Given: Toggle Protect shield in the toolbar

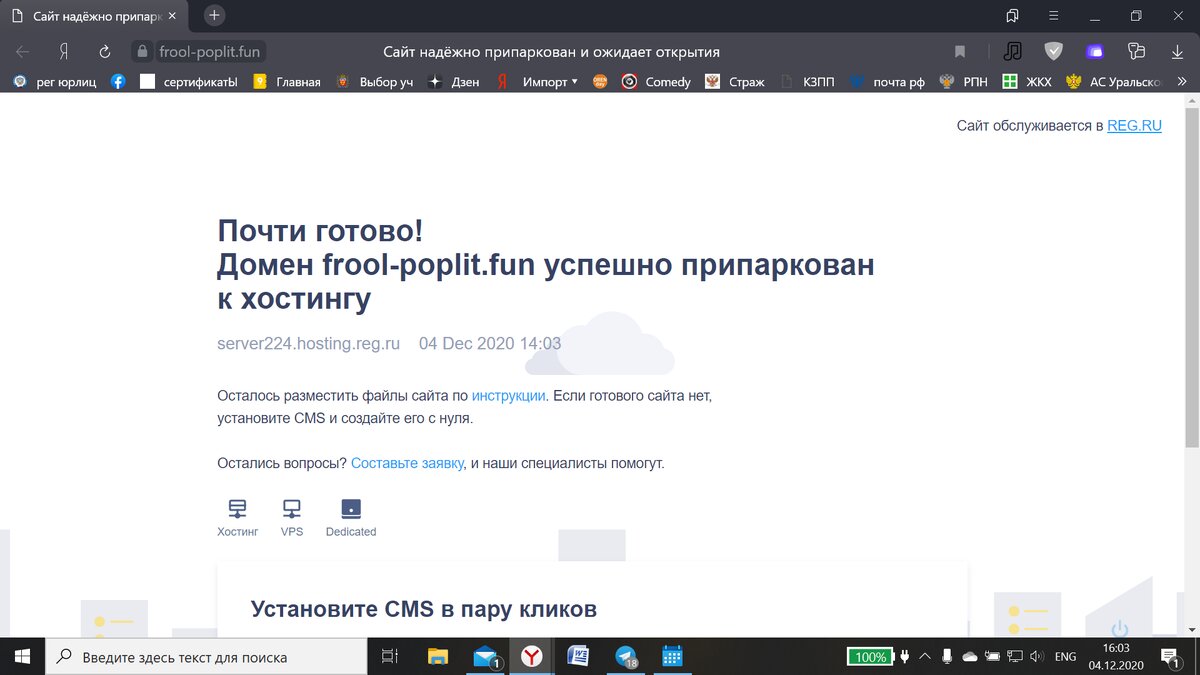Looking at the screenshot, I should pyautogui.click(x=1052, y=51).
